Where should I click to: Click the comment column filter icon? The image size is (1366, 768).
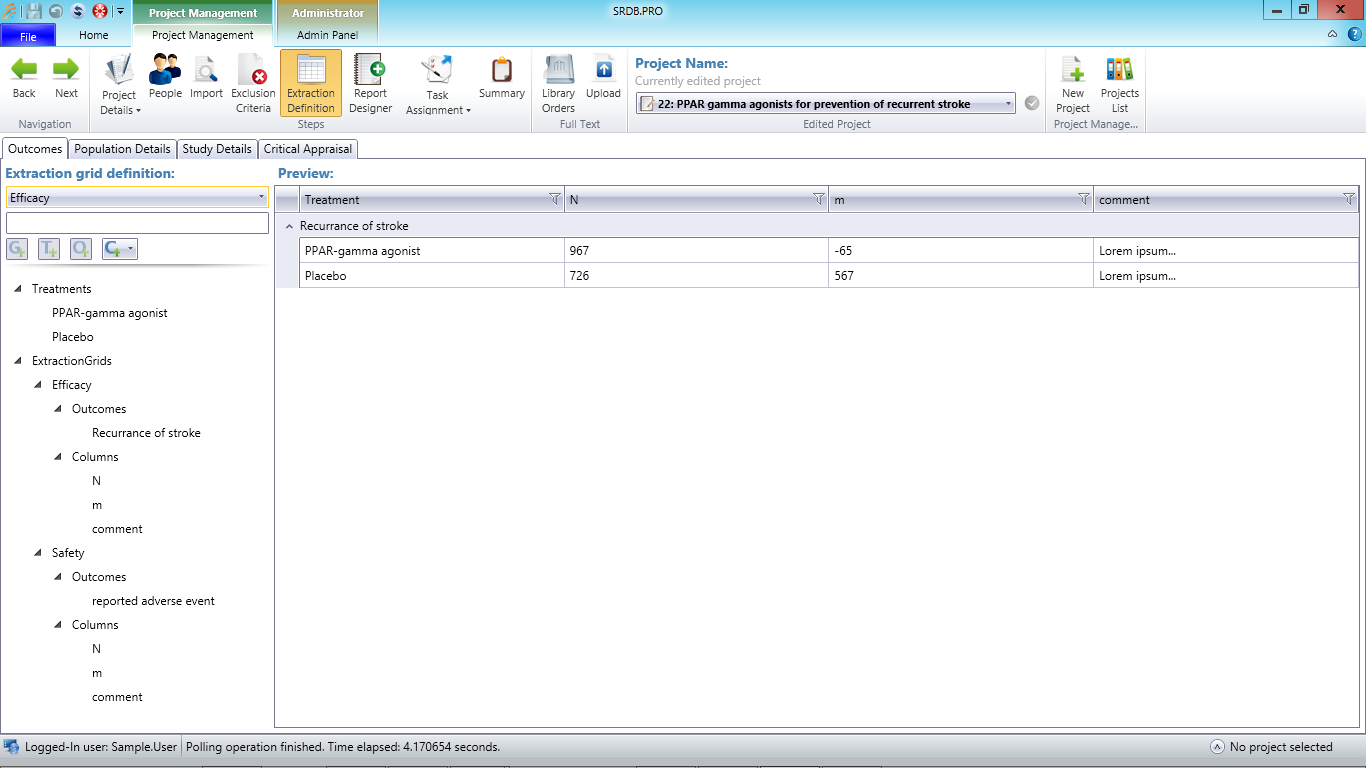coord(1348,199)
